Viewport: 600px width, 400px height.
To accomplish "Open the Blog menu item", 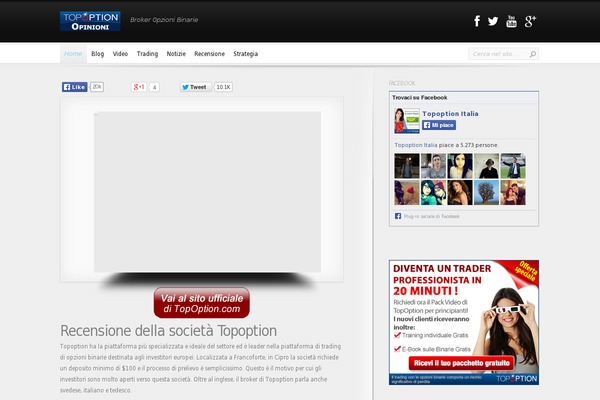I will pos(98,54).
